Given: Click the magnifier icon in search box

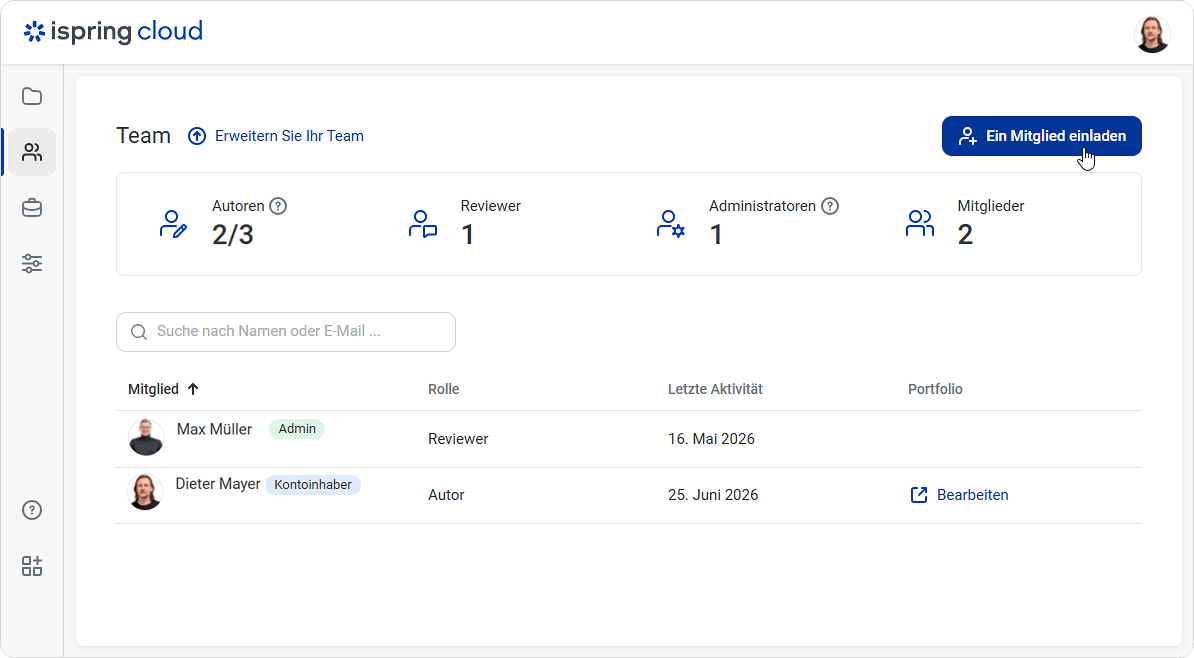Looking at the screenshot, I should click(139, 332).
